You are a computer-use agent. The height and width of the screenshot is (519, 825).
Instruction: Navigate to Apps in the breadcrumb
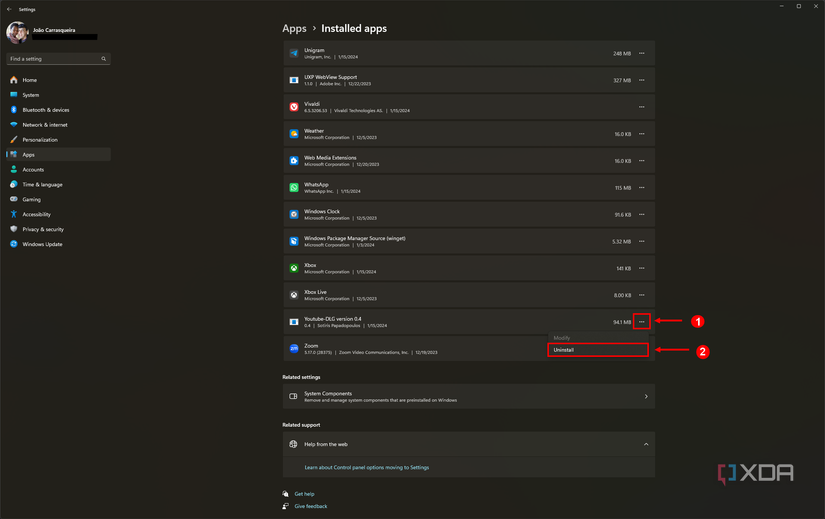tap(294, 28)
